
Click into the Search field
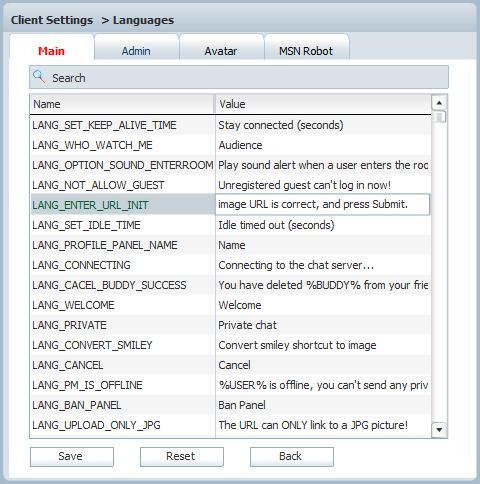[239, 77]
